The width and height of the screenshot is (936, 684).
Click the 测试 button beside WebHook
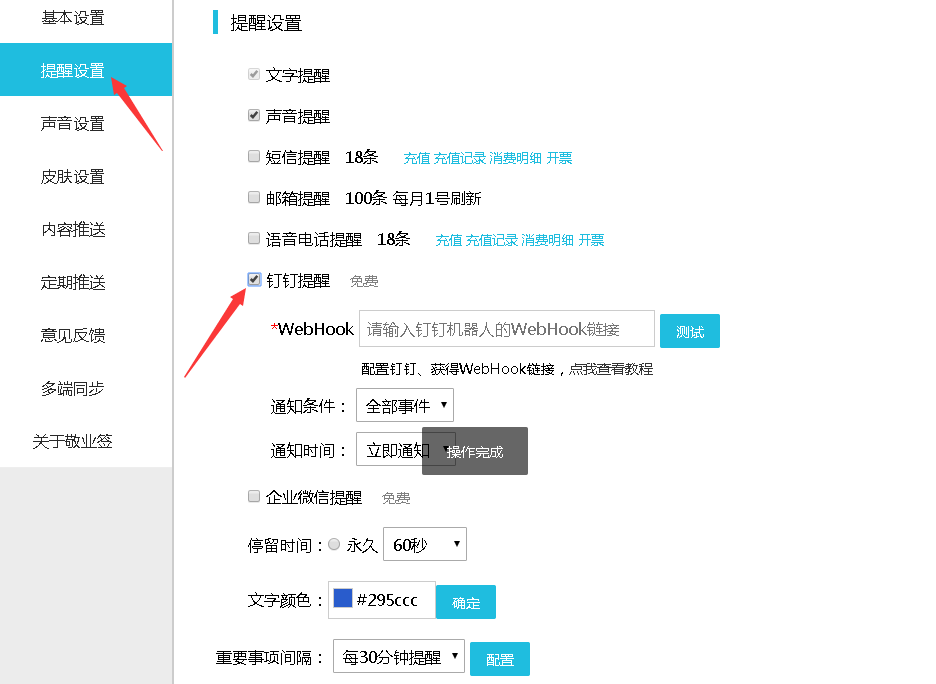click(690, 331)
